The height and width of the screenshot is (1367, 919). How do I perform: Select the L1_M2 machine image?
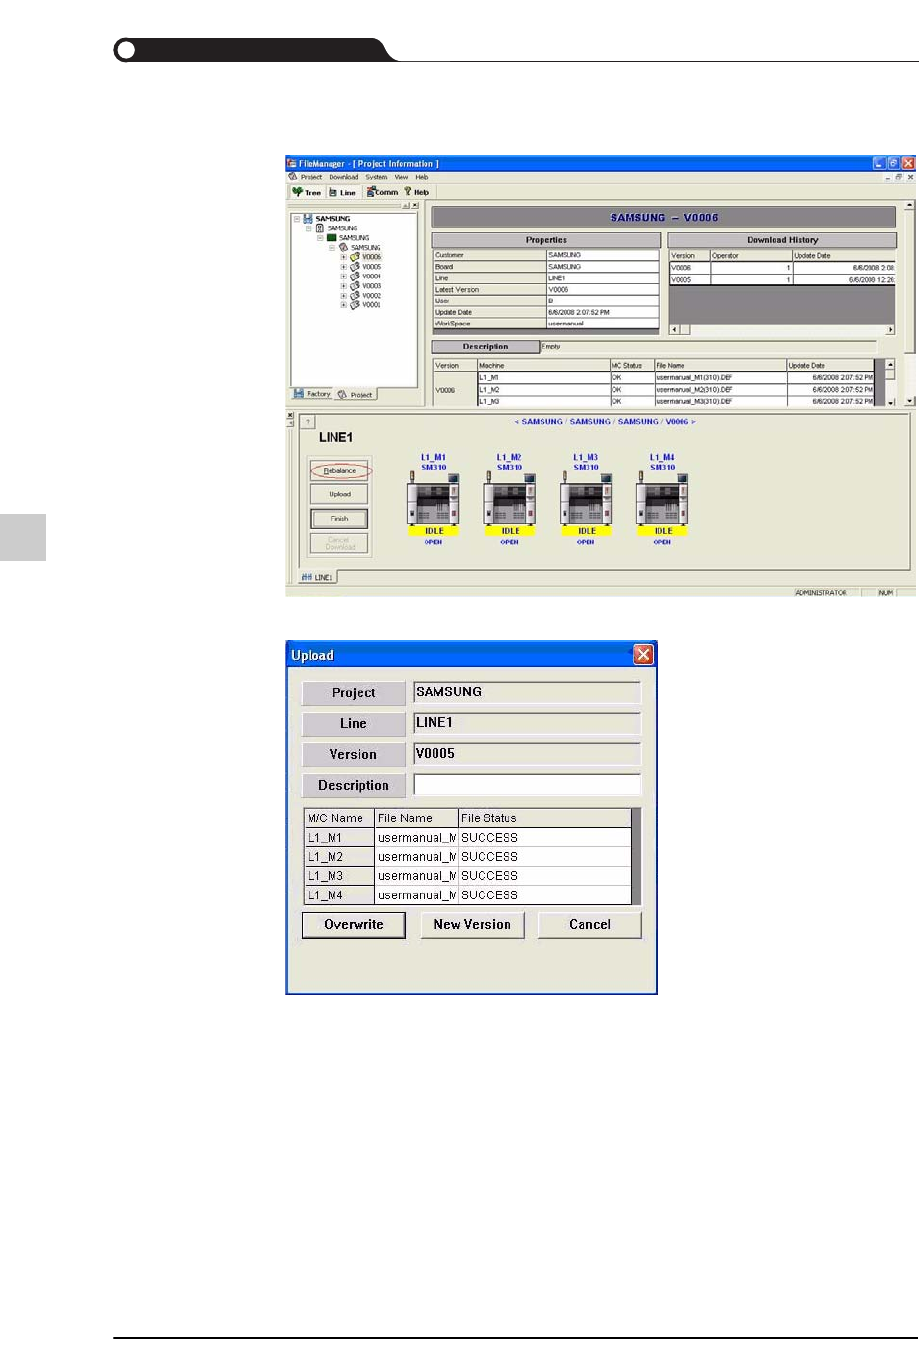(510, 499)
